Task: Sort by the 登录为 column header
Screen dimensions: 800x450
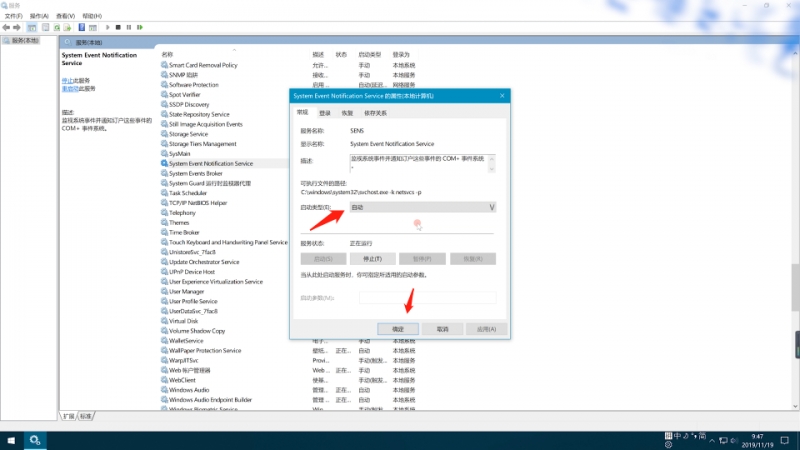Action: click(x=401, y=55)
